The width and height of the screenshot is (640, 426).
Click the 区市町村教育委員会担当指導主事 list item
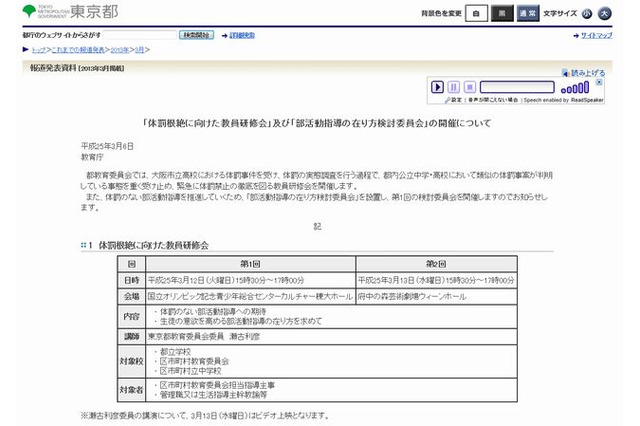(x=217, y=385)
